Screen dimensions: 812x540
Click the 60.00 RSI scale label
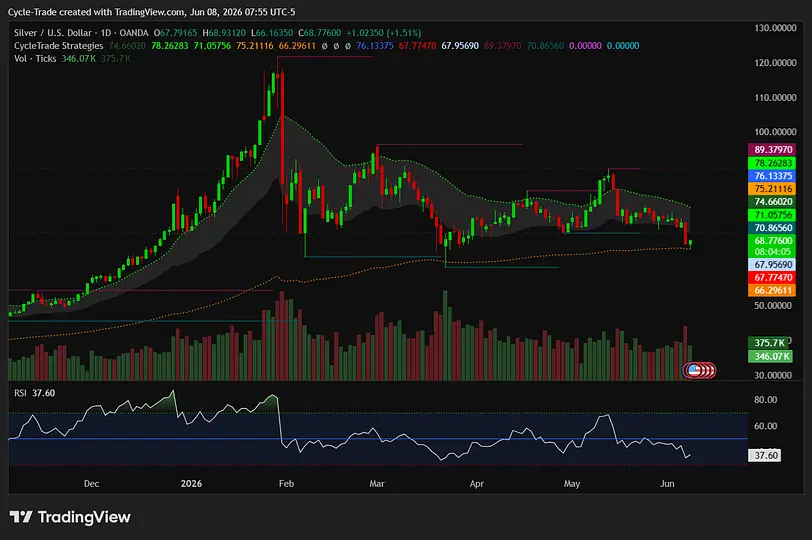pyautogui.click(x=765, y=426)
